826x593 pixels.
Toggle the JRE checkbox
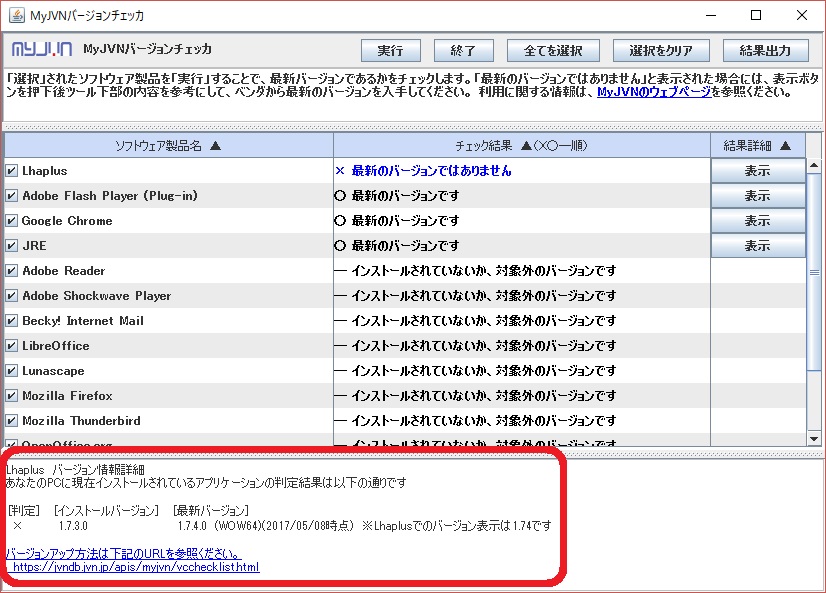pos(12,246)
